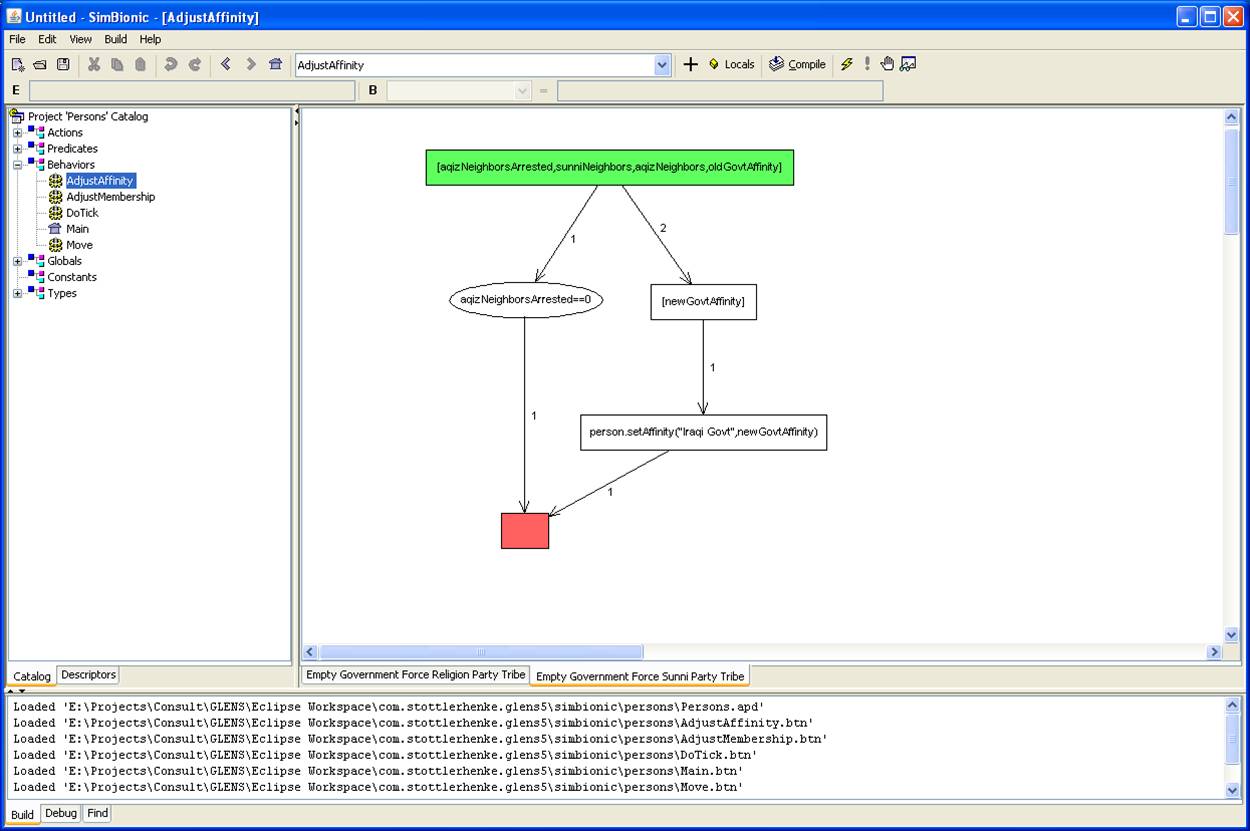Switch to the Catalog tab
1250x831 pixels.
pyautogui.click(x=32, y=676)
